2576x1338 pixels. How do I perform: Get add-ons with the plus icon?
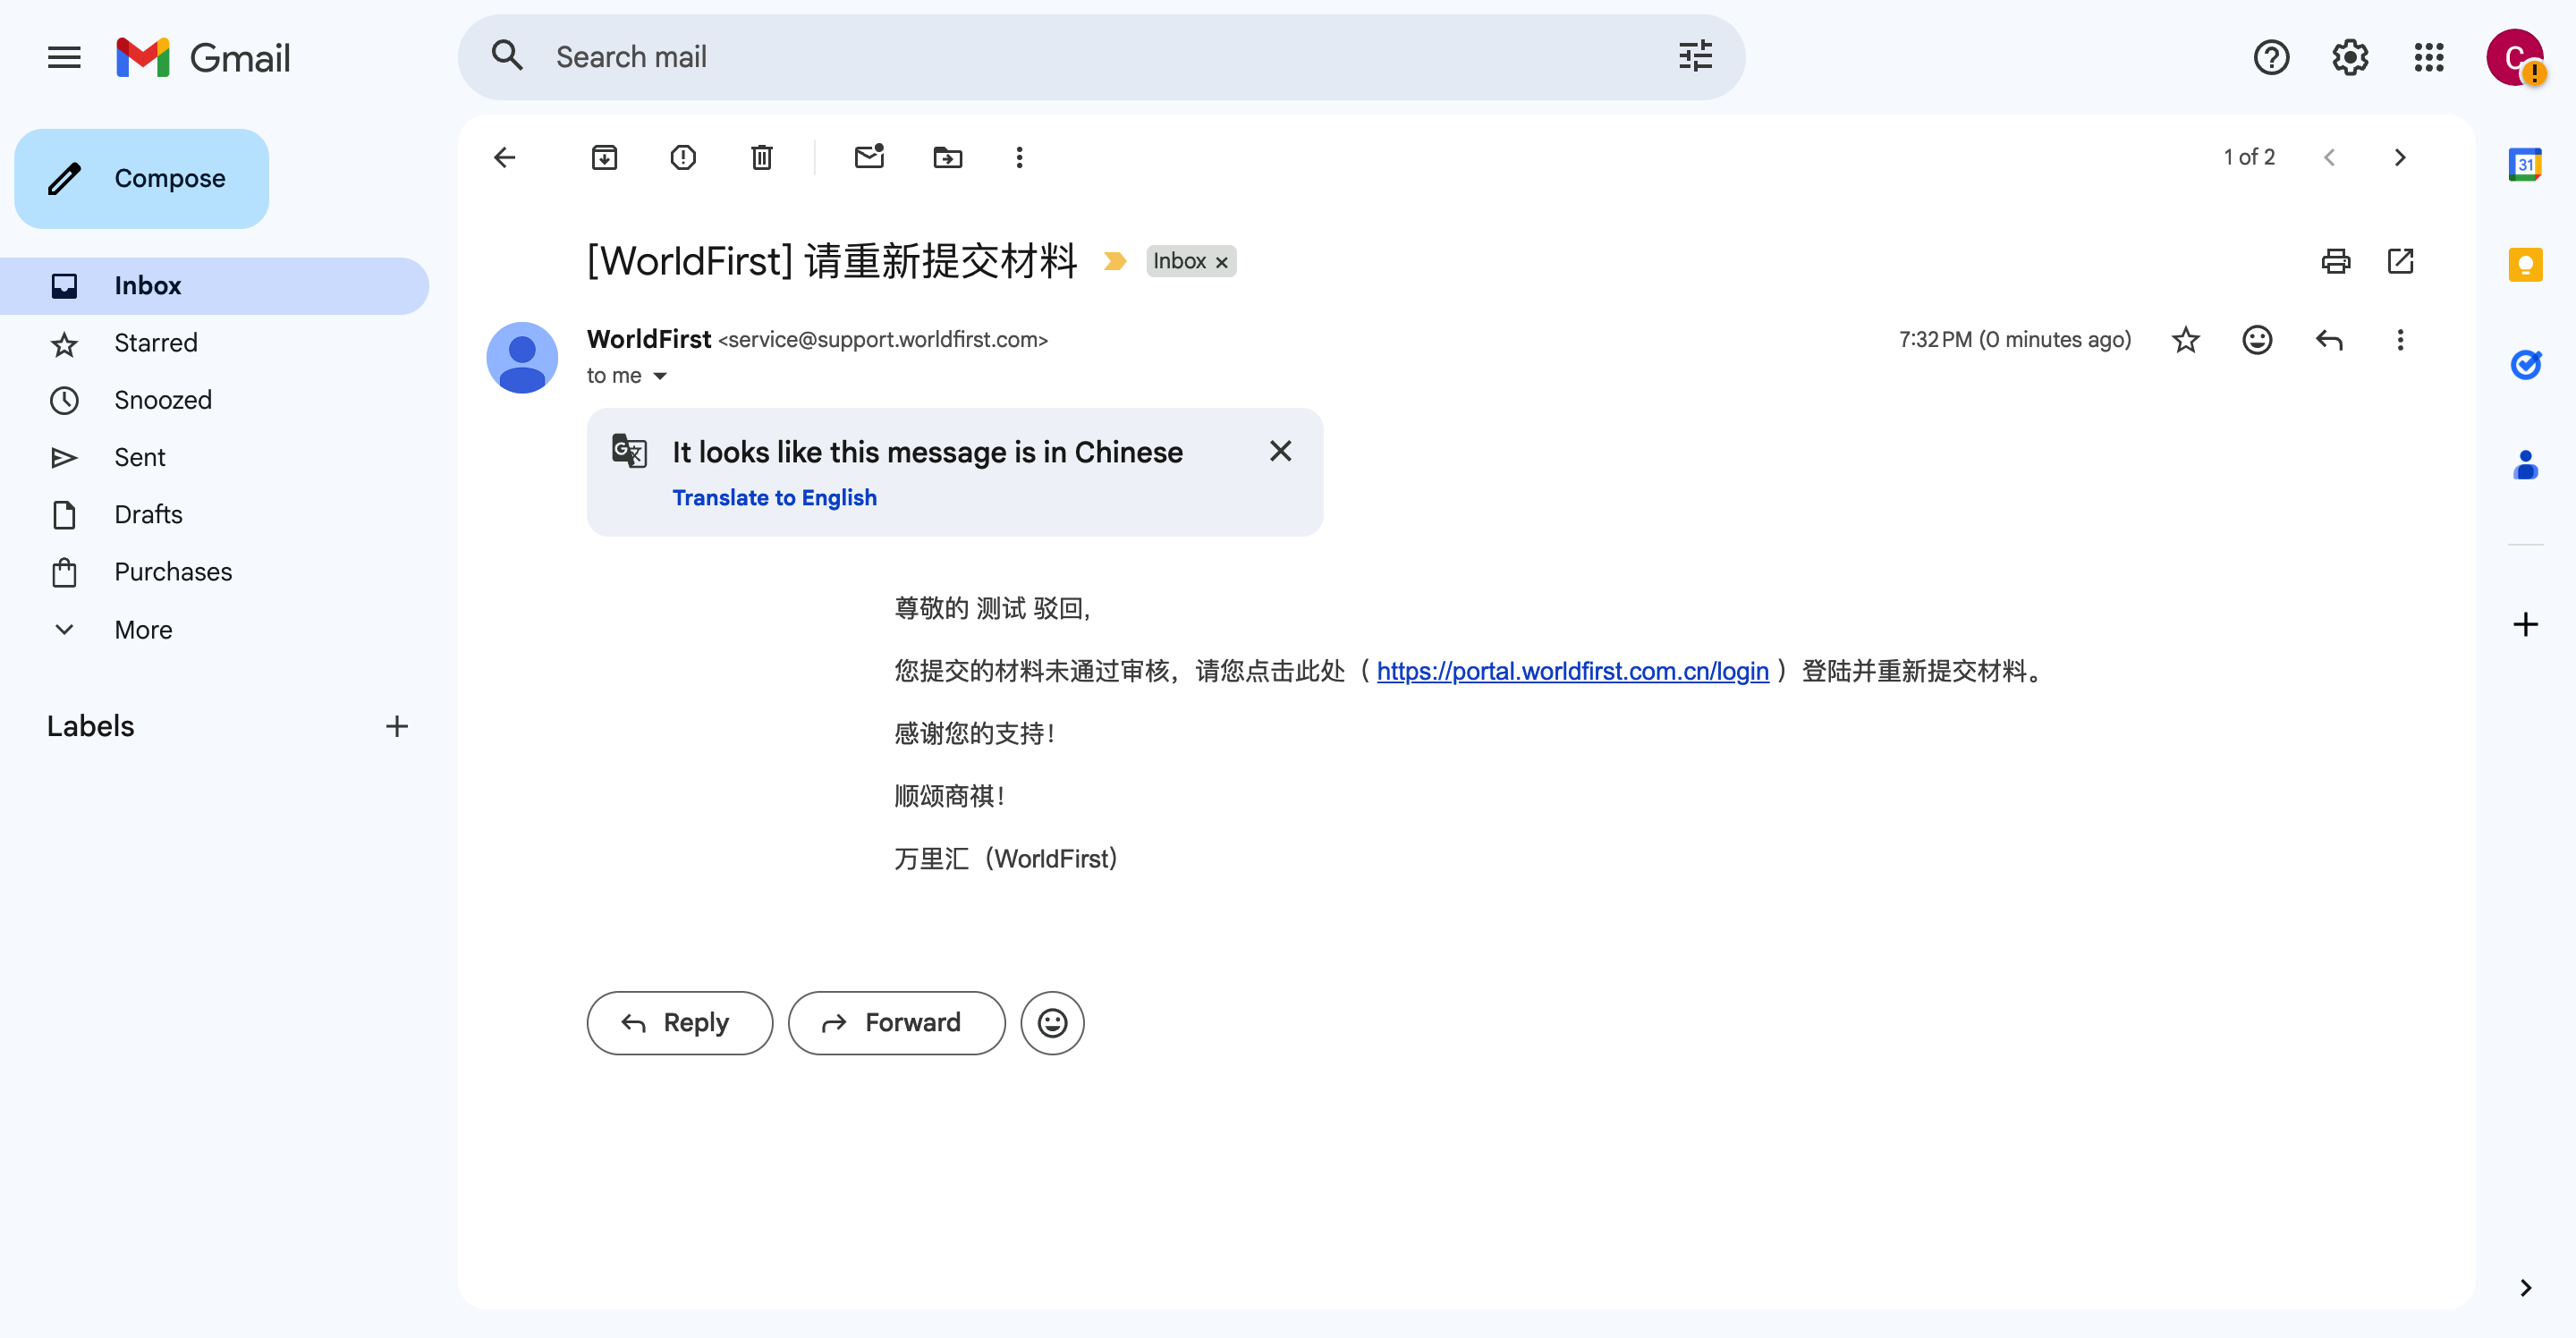[x=2525, y=624]
